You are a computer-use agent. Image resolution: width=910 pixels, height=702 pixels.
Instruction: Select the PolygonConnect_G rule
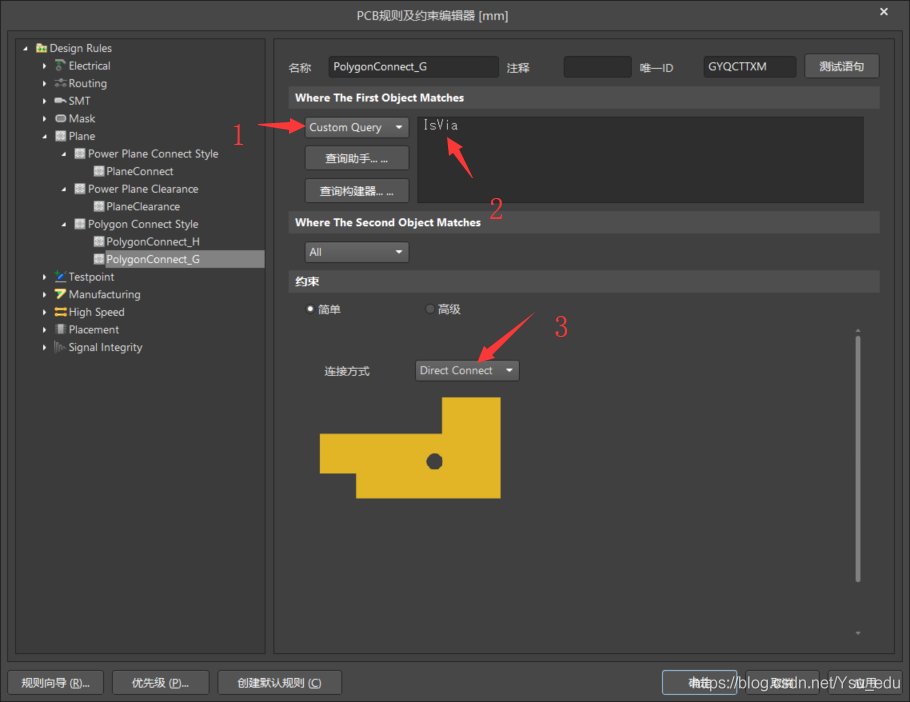[x=153, y=259]
